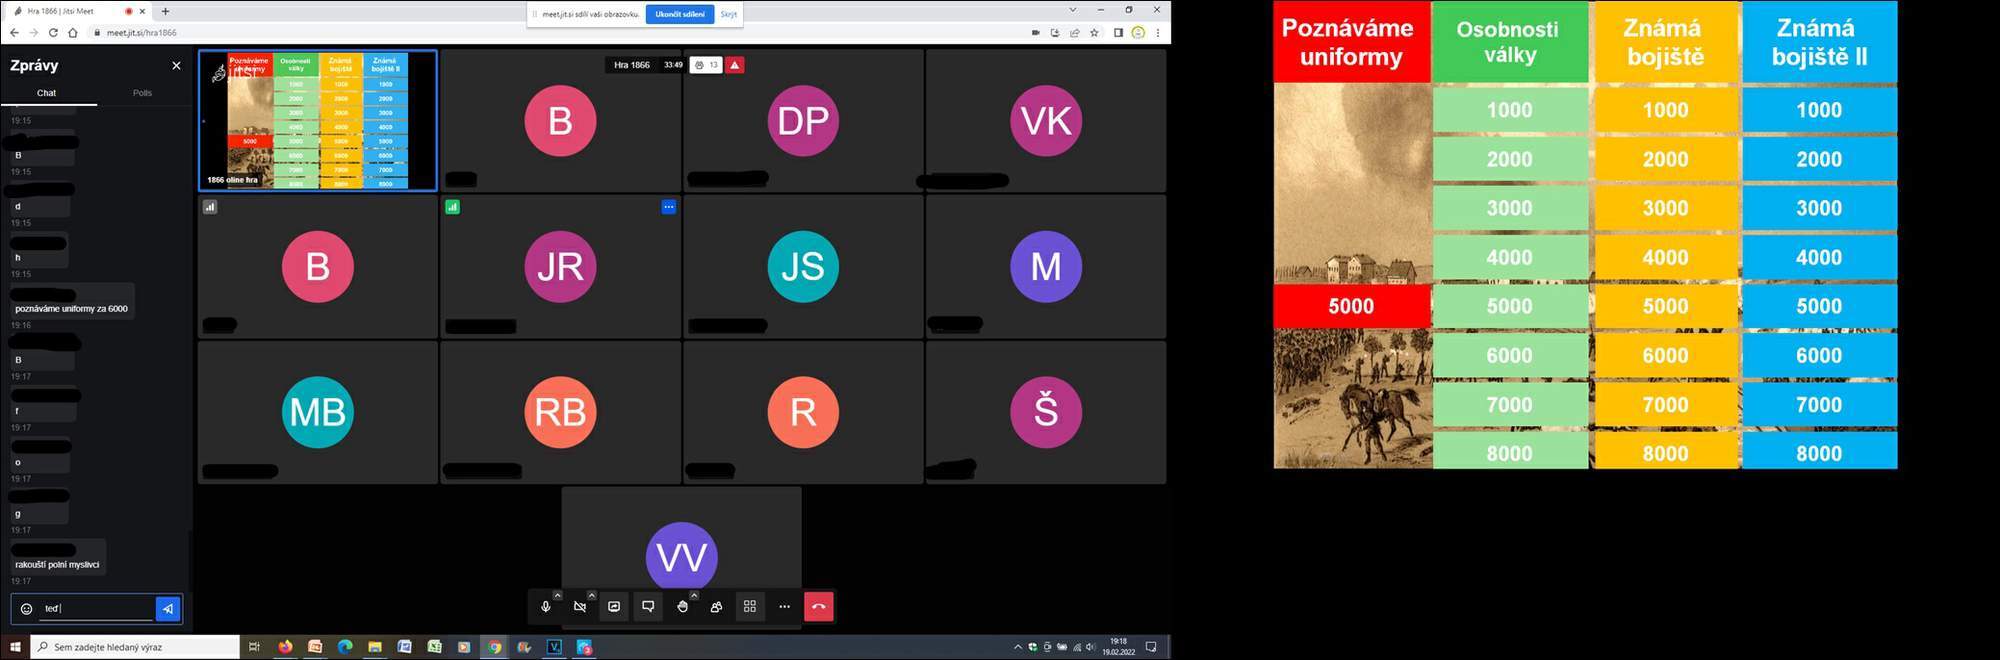Switch to the Polls tab

click(142, 93)
